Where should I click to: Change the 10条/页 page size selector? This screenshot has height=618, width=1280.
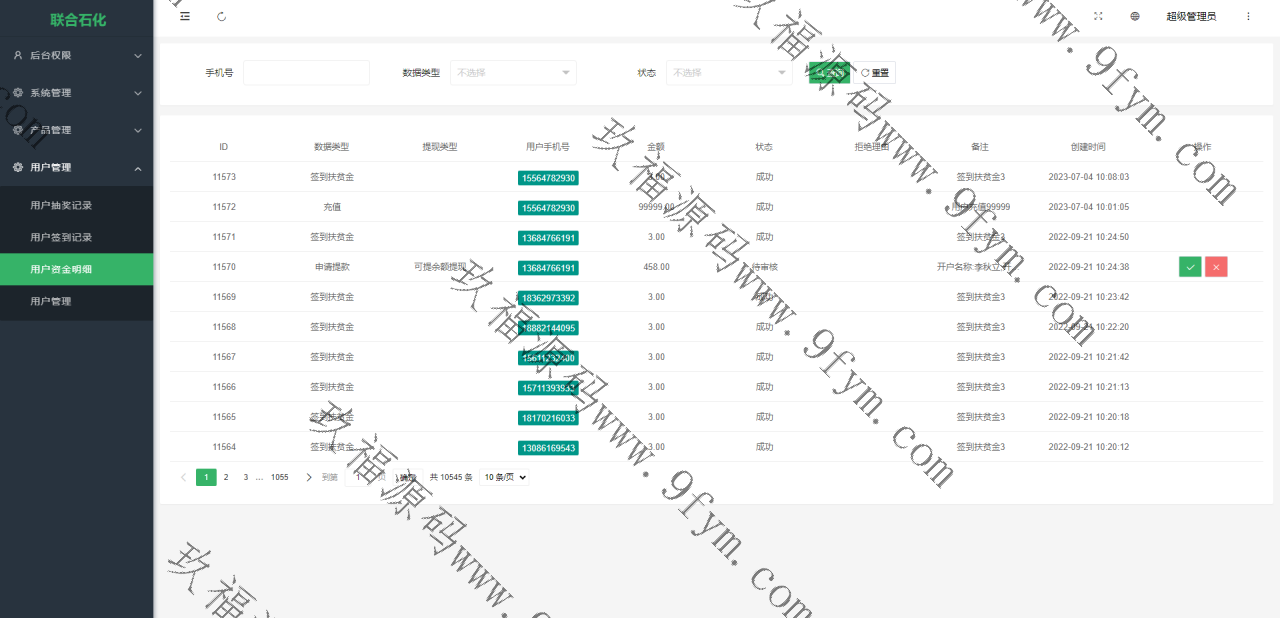(x=504, y=477)
